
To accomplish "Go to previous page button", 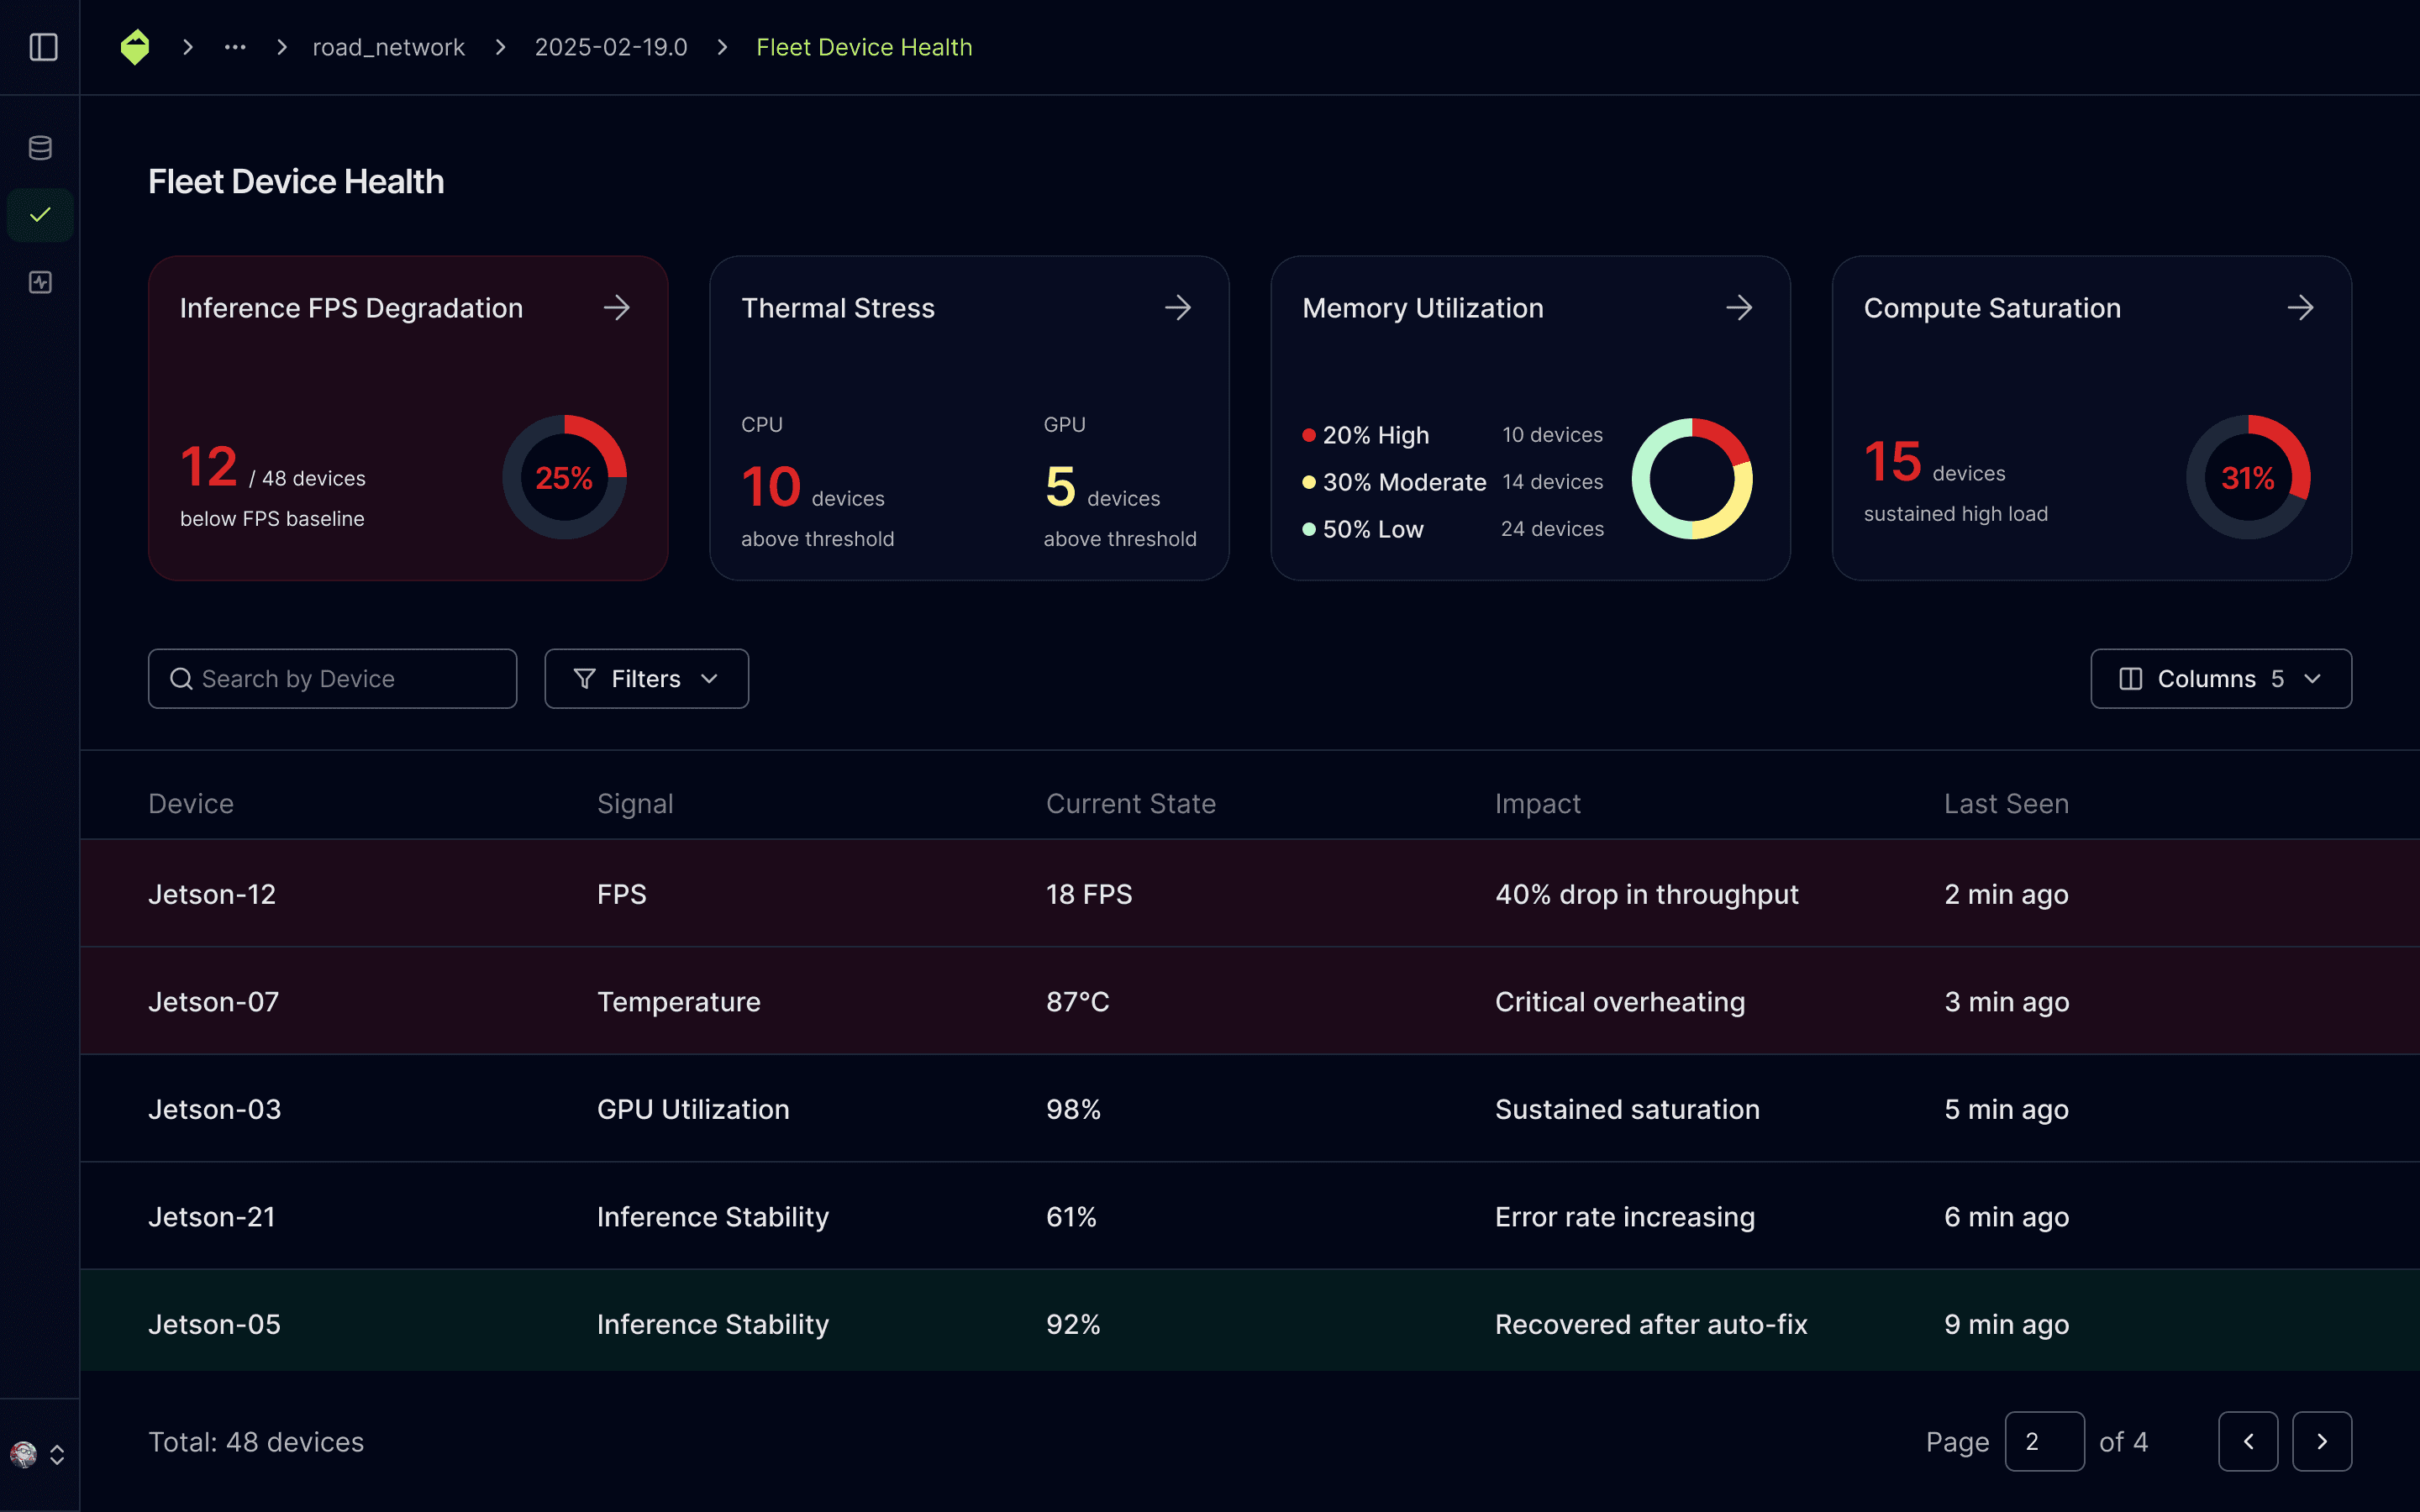I will [x=2247, y=1441].
